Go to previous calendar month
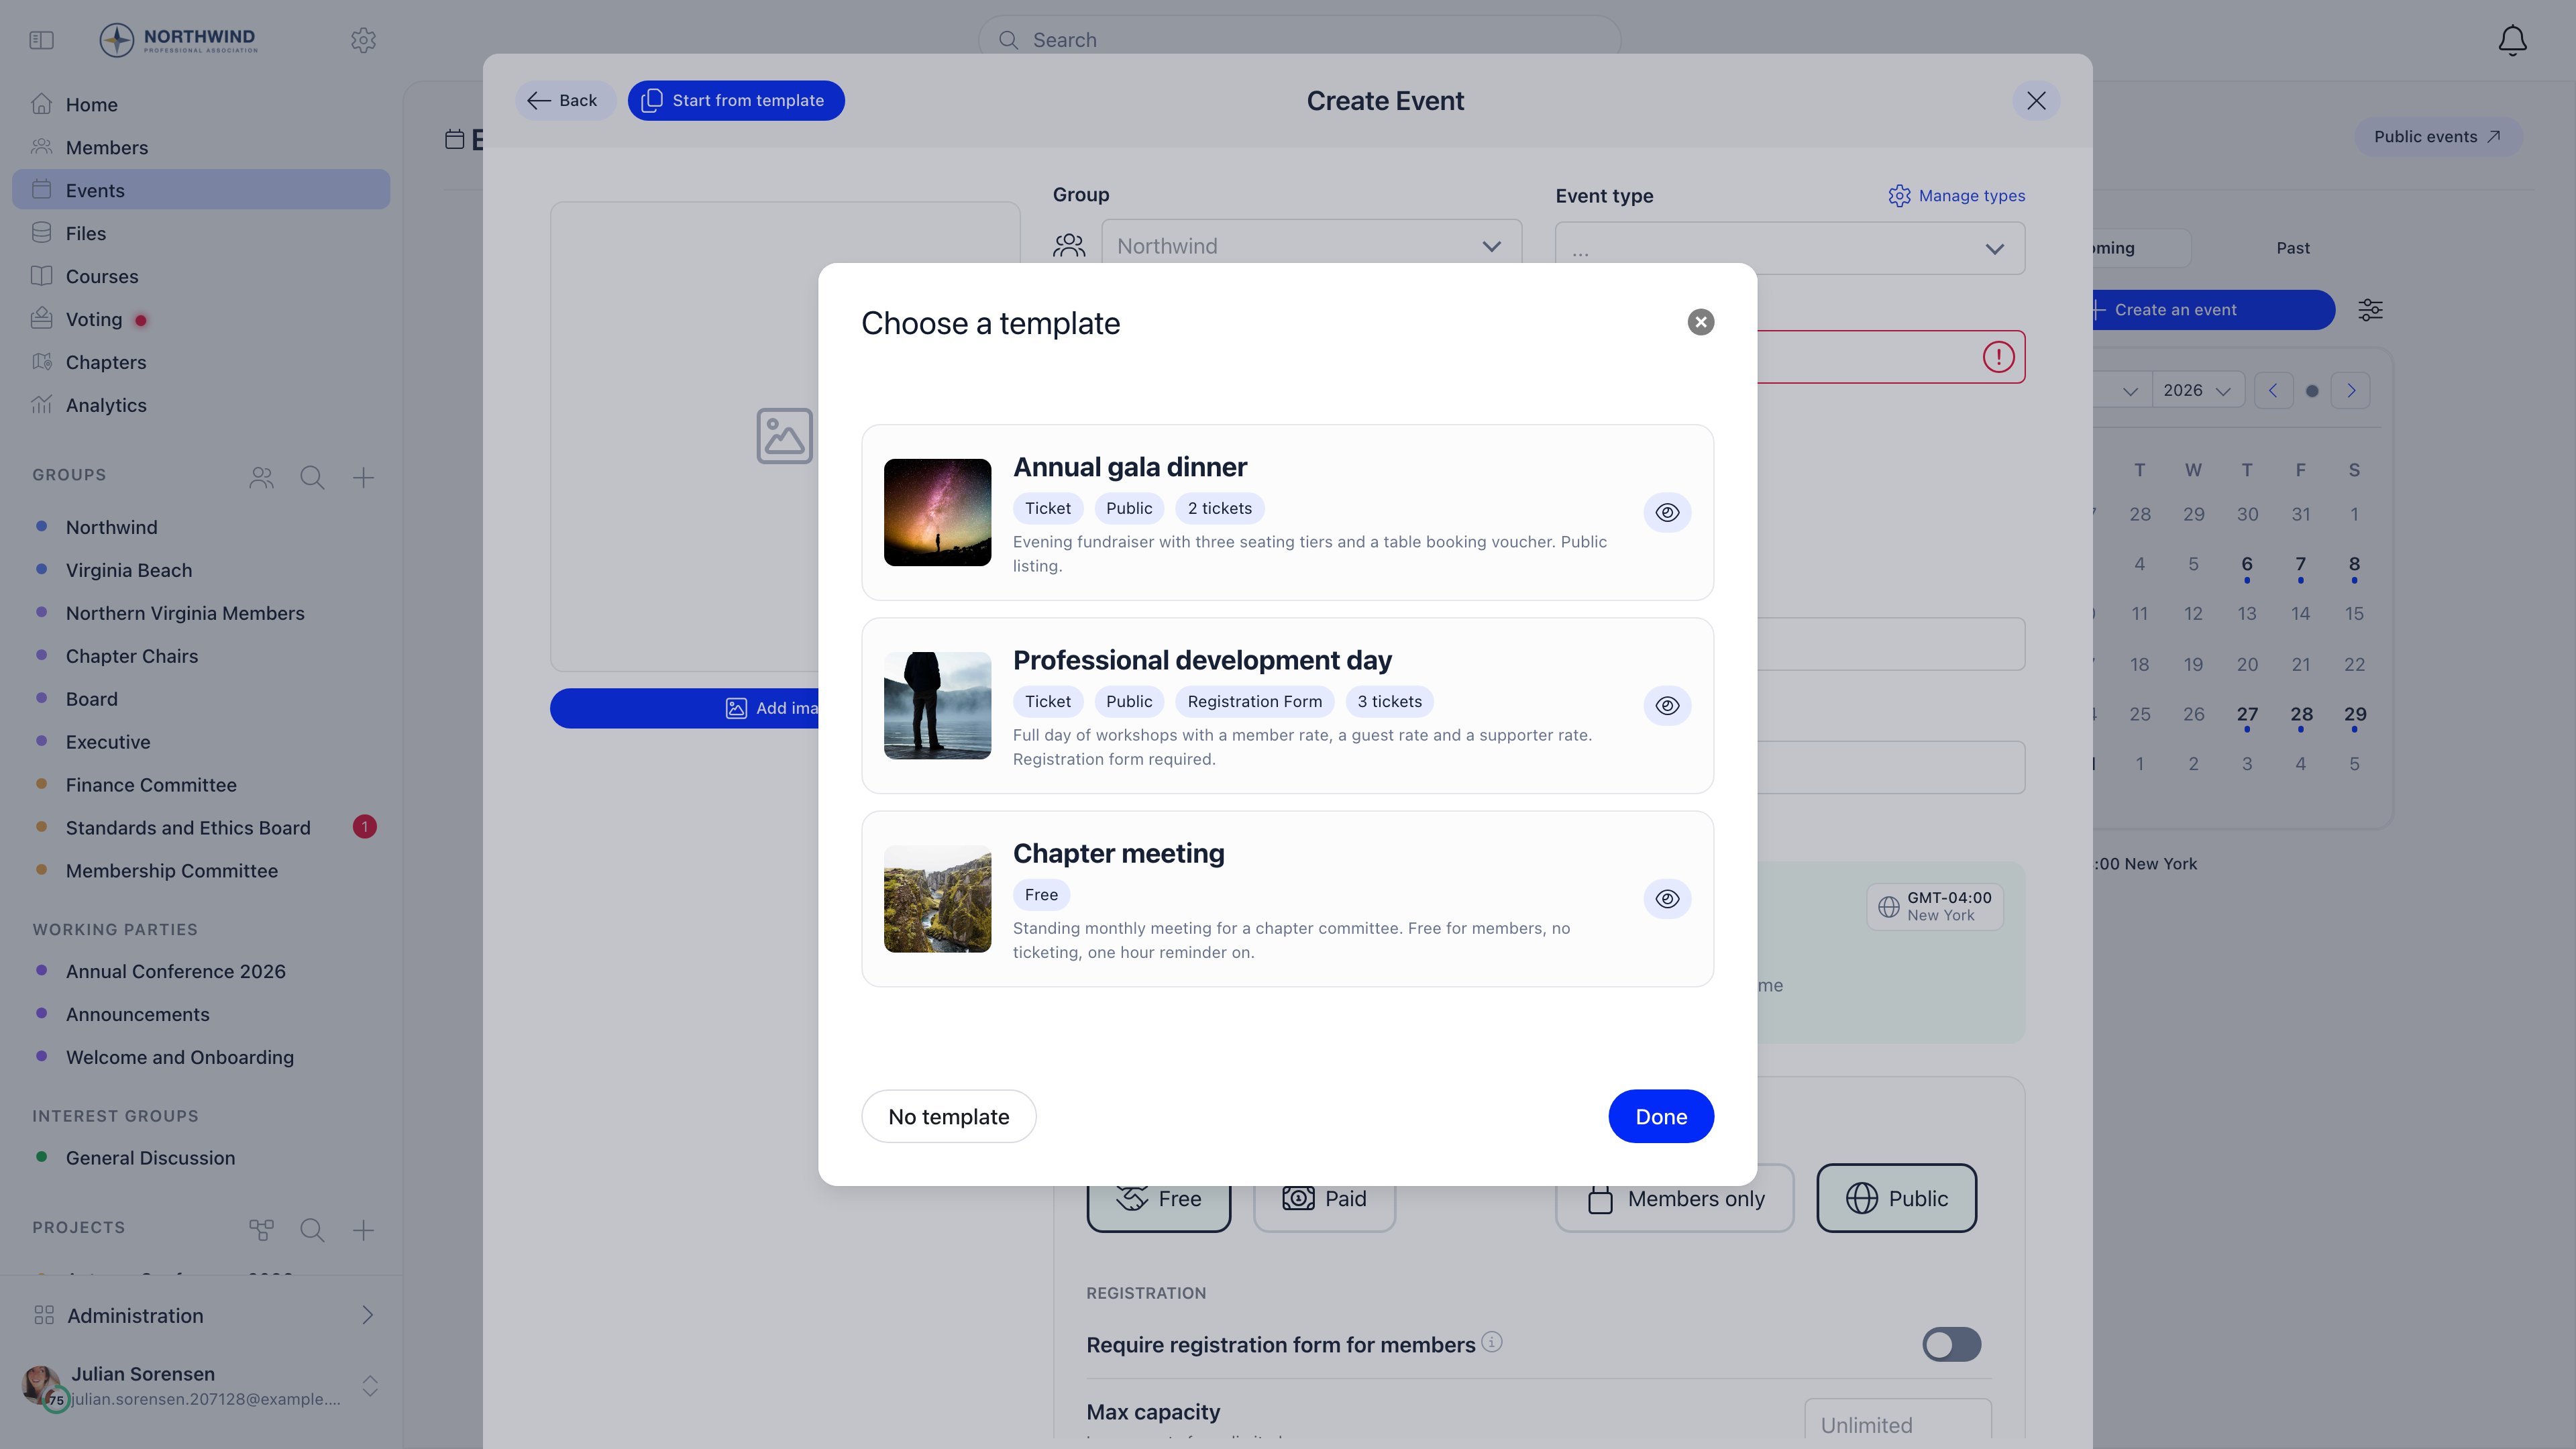The image size is (2576, 1449). [2272, 390]
